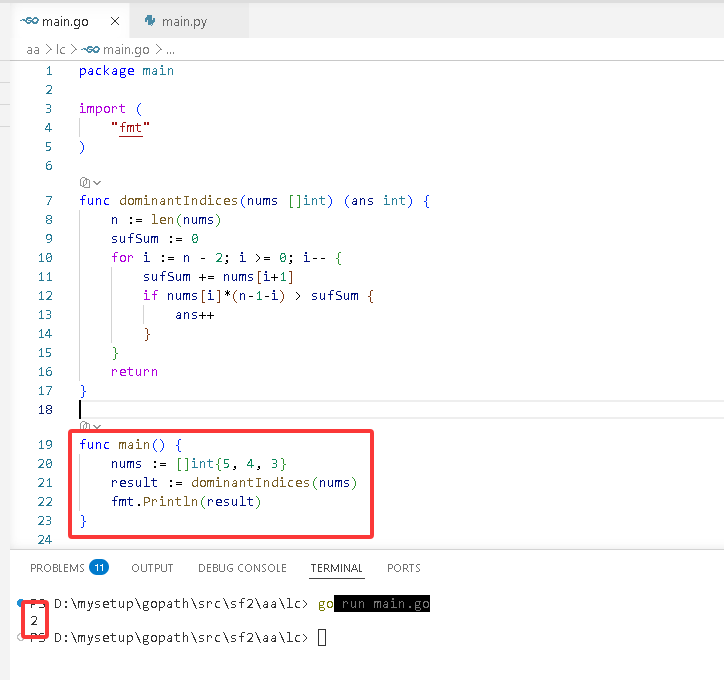This screenshot has height=680, width=724.
Task: Click the 'import (' statement on line 3
Action: 111,108
